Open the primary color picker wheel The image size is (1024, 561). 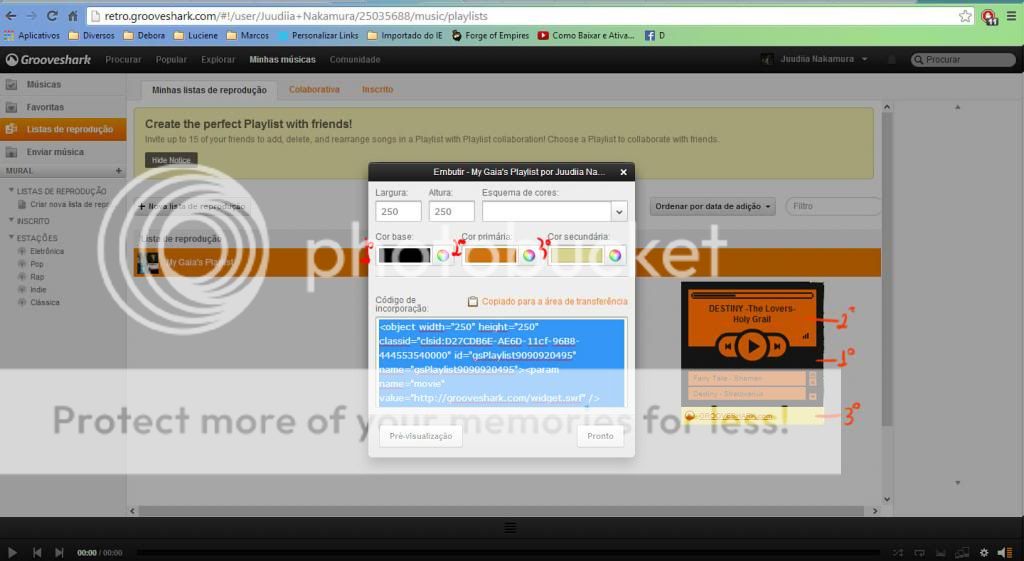[528, 255]
